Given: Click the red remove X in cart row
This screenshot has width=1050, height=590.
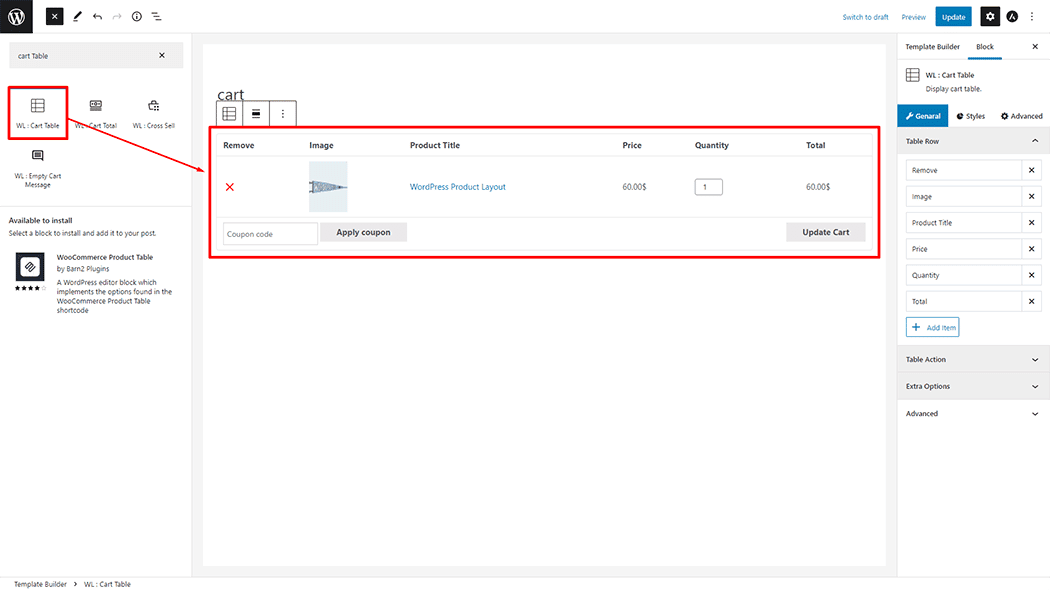Looking at the screenshot, I should pyautogui.click(x=230, y=187).
